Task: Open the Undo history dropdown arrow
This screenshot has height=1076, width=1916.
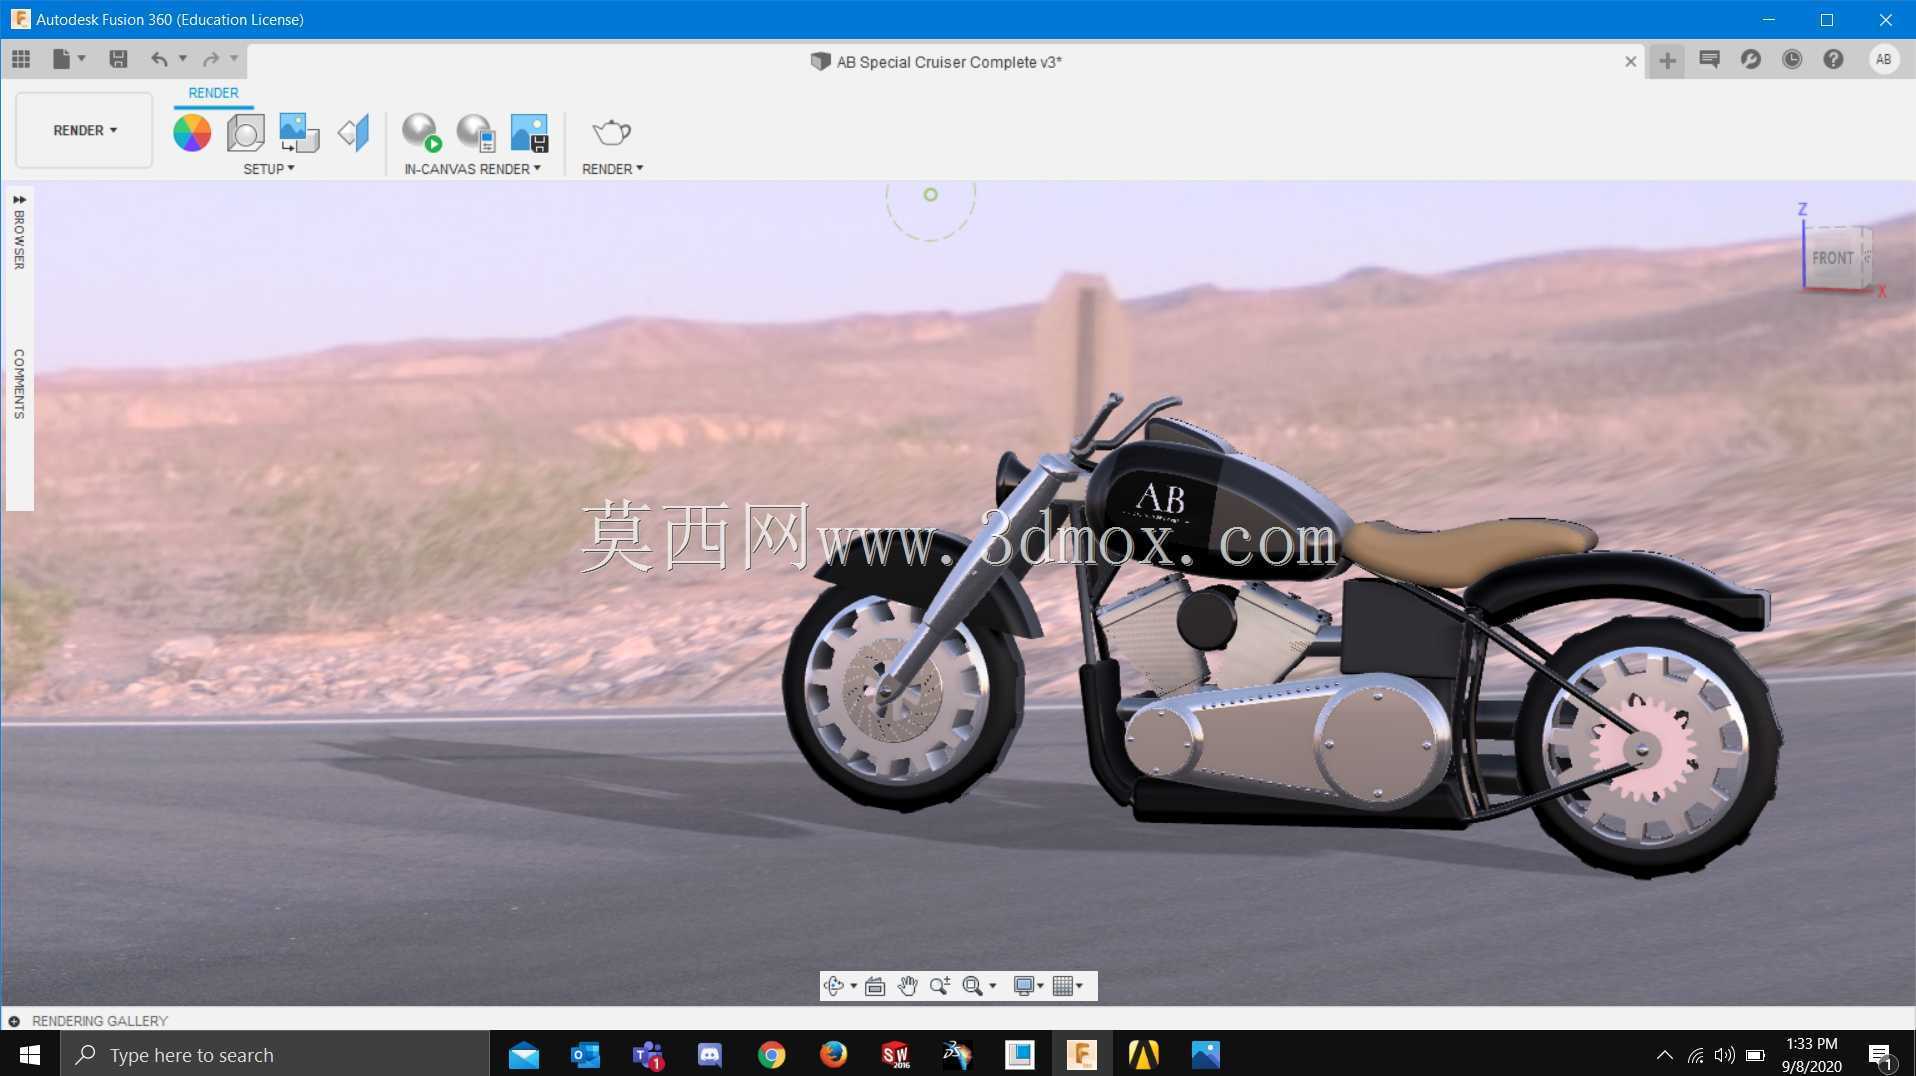Action: pos(183,59)
